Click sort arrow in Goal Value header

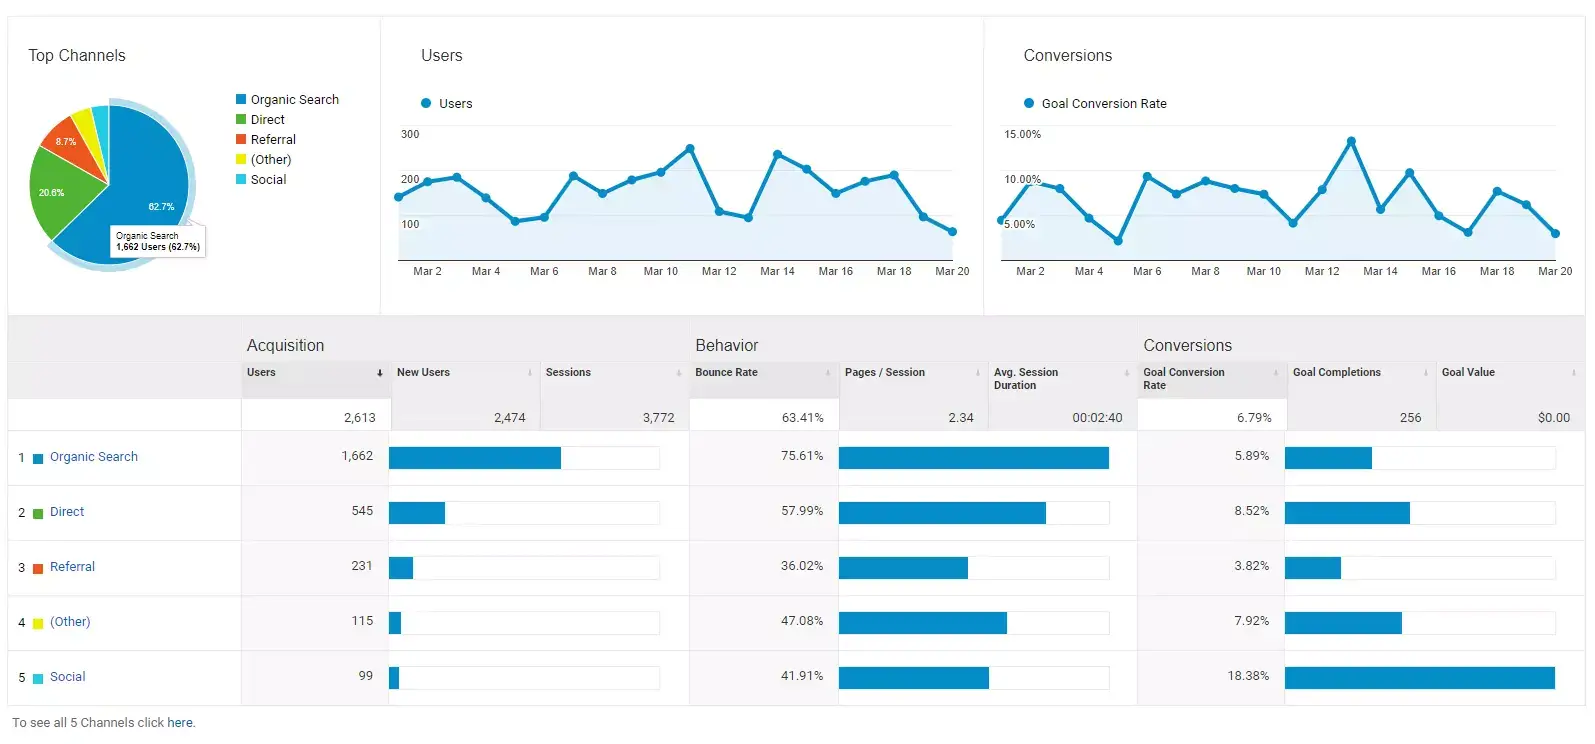[x=1574, y=373]
